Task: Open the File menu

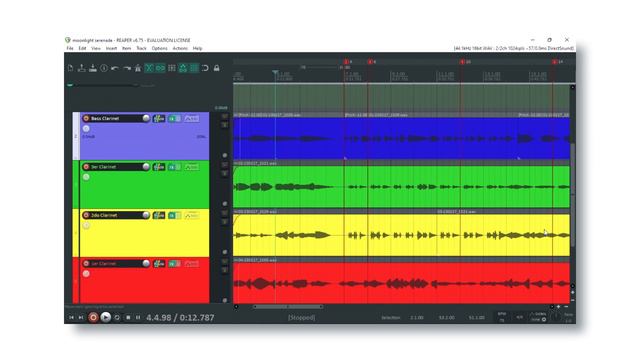Action: (x=70, y=48)
